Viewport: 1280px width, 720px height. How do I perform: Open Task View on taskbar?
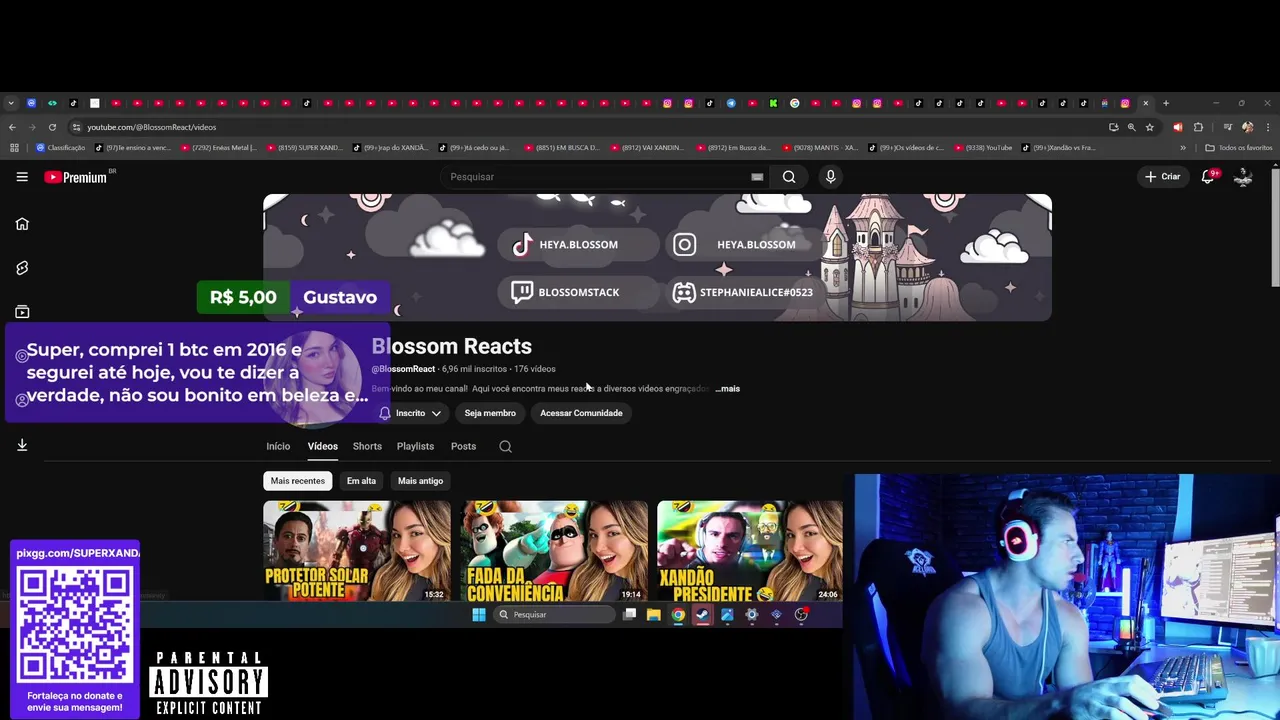tap(629, 614)
